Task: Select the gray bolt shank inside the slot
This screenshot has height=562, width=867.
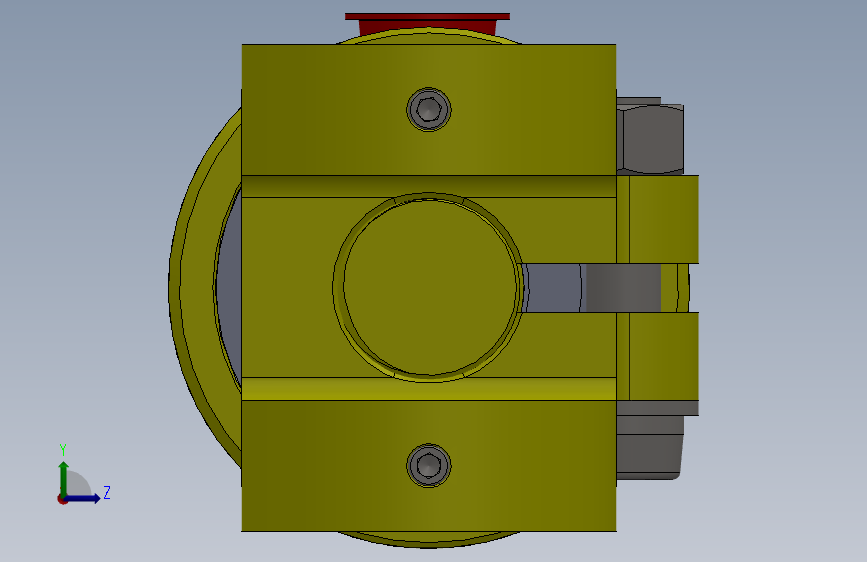Action: pos(623,288)
